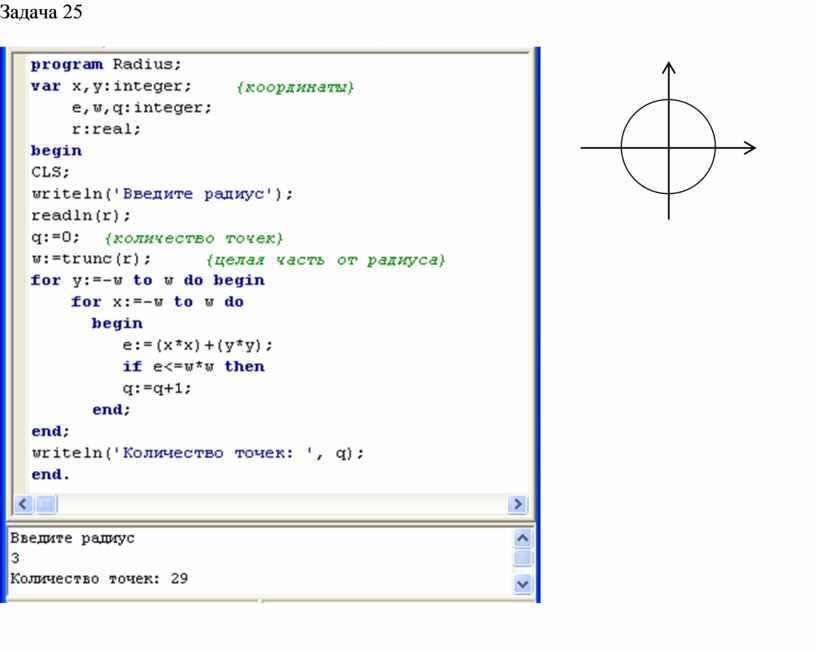
Task: Click the 'CLS;' statement
Action: 50,172
